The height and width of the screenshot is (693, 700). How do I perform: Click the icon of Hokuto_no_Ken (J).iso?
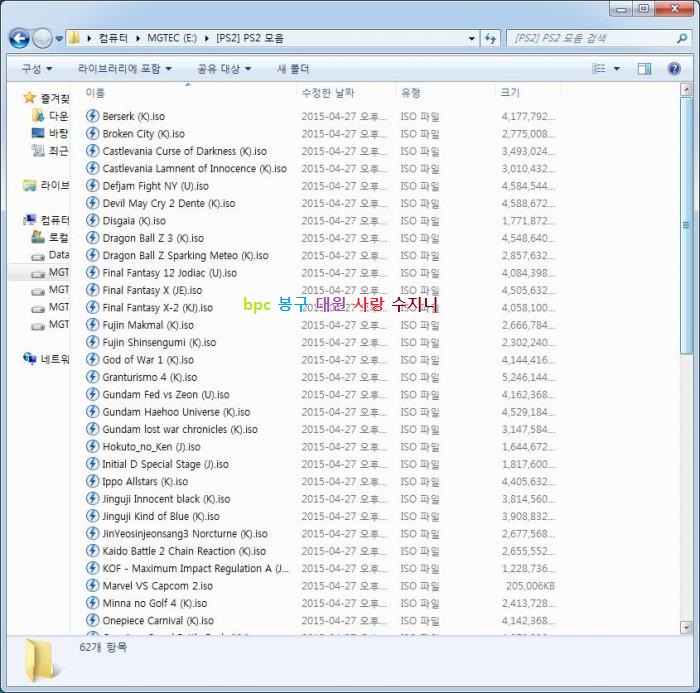point(92,447)
